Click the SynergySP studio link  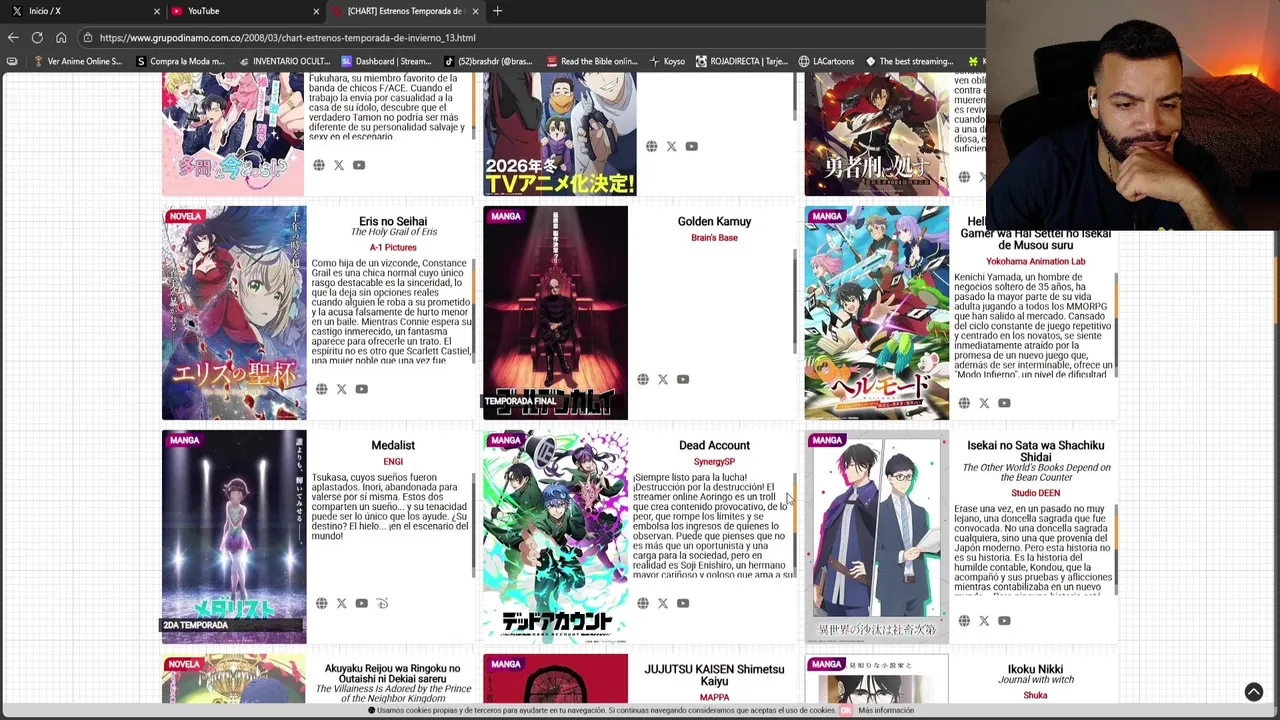pyautogui.click(x=714, y=461)
